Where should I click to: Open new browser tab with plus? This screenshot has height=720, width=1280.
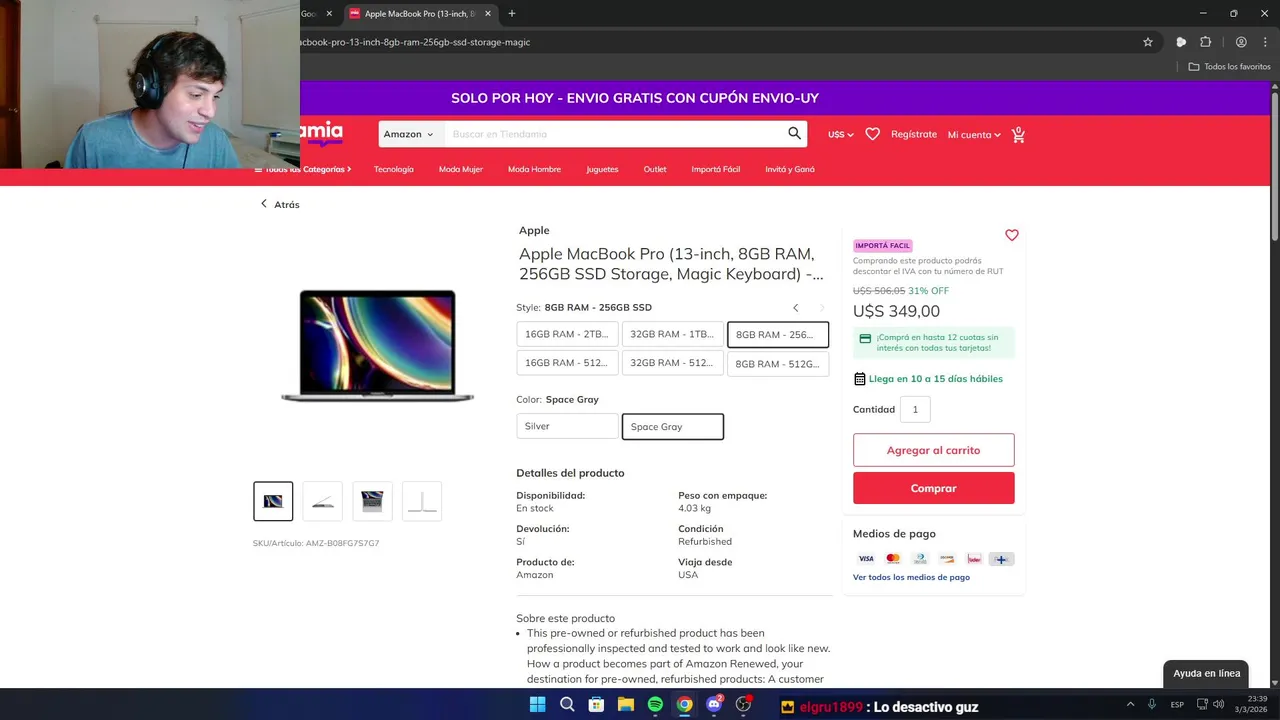coord(512,14)
